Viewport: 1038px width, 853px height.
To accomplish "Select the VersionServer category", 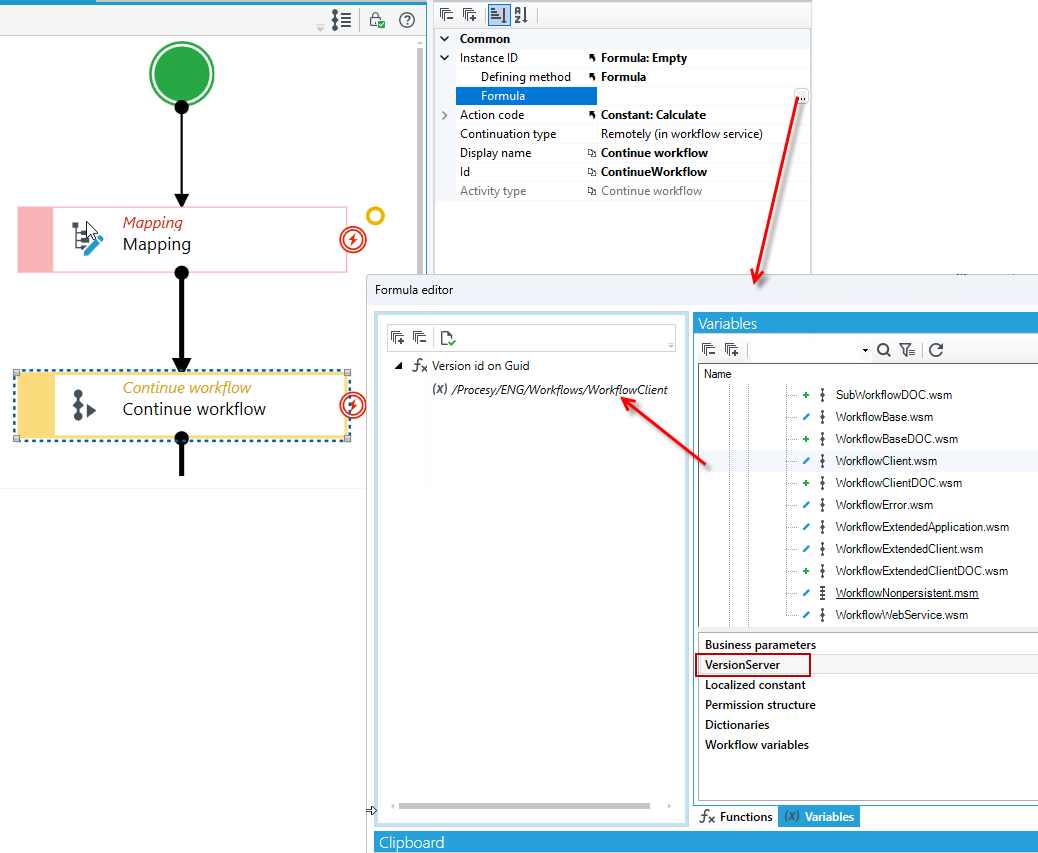I will pos(742,664).
